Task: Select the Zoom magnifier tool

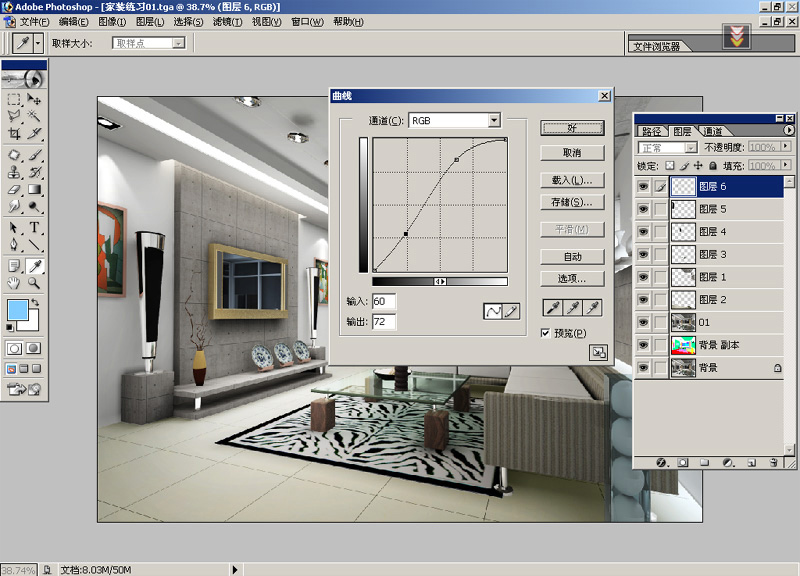Action: [x=35, y=283]
